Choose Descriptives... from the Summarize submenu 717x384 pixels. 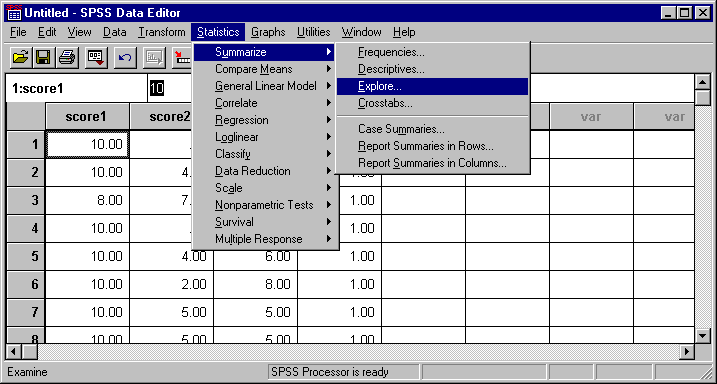click(432, 69)
